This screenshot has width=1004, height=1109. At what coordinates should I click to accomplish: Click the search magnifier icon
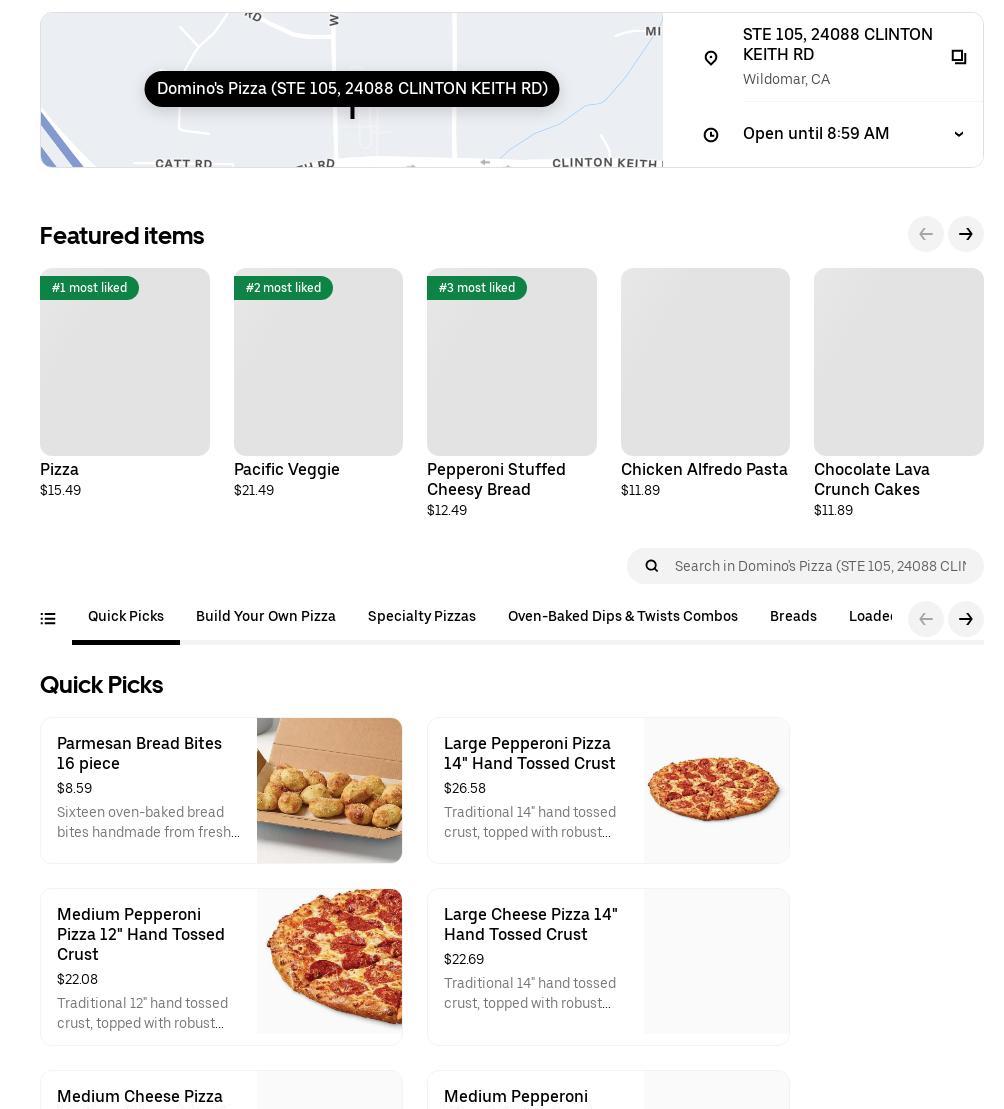pos(652,566)
